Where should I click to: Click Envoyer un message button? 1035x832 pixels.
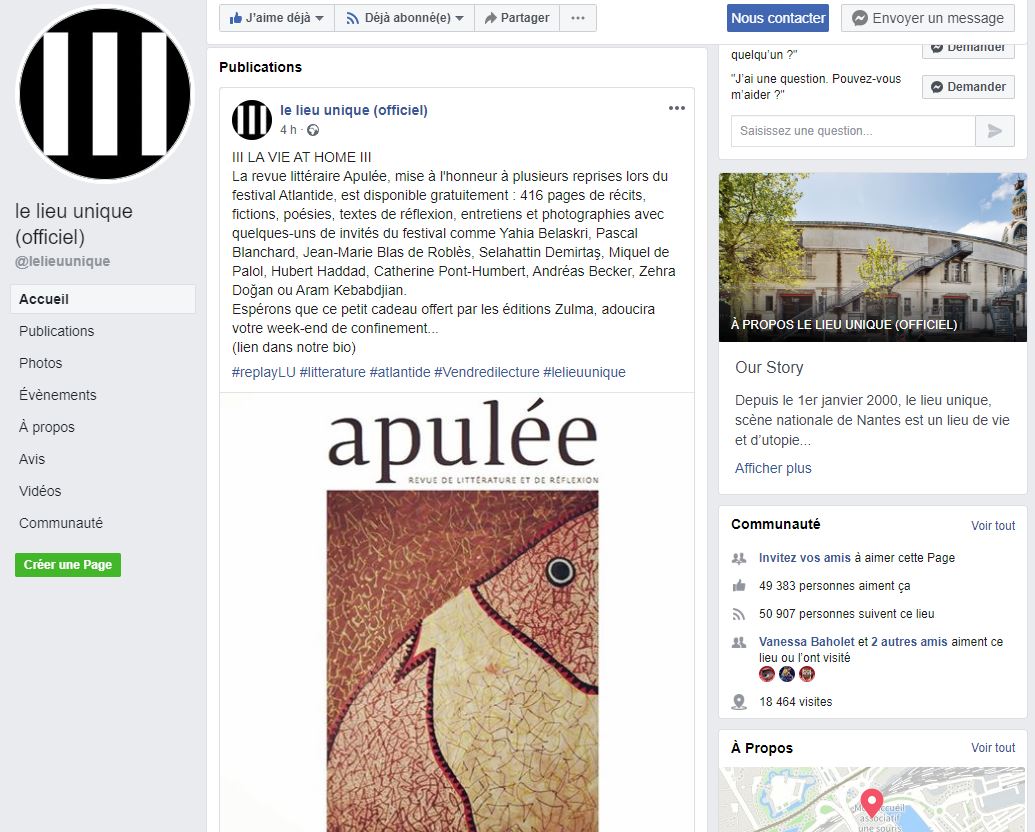[927, 18]
